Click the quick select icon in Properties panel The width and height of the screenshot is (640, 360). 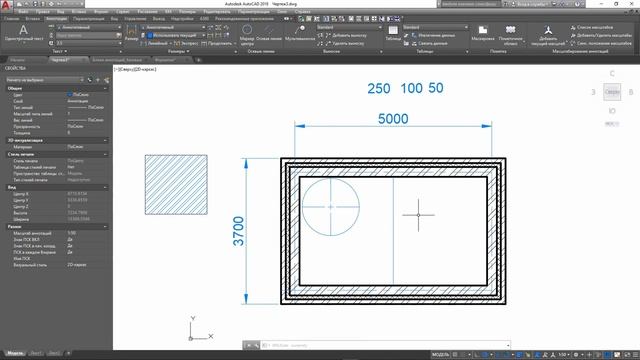[x=107, y=80]
